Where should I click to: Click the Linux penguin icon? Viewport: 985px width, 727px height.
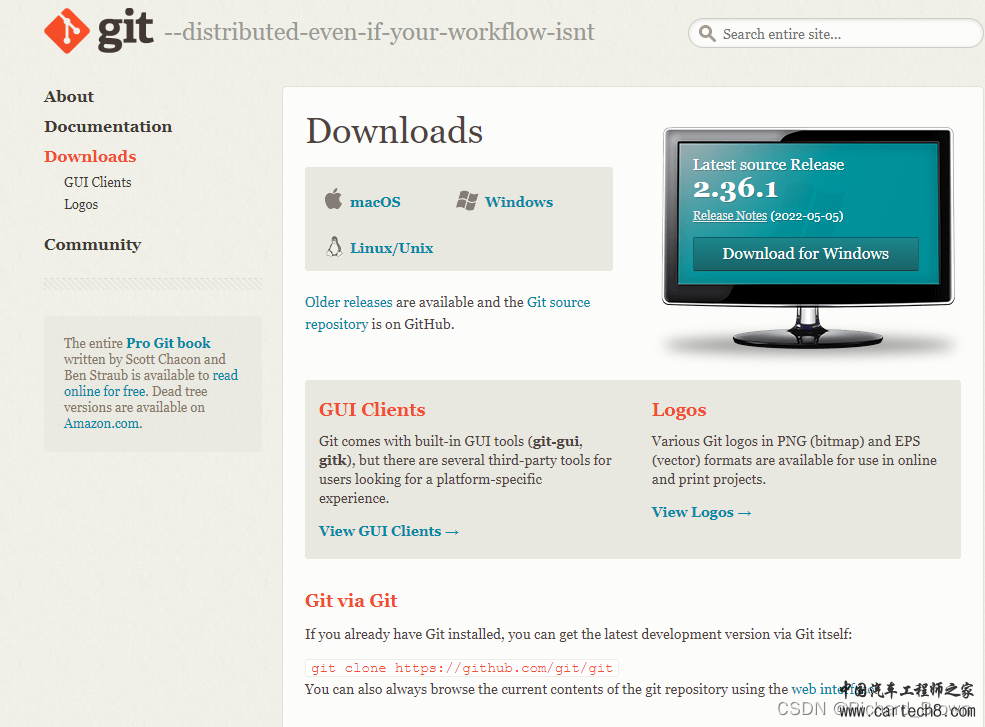(334, 246)
